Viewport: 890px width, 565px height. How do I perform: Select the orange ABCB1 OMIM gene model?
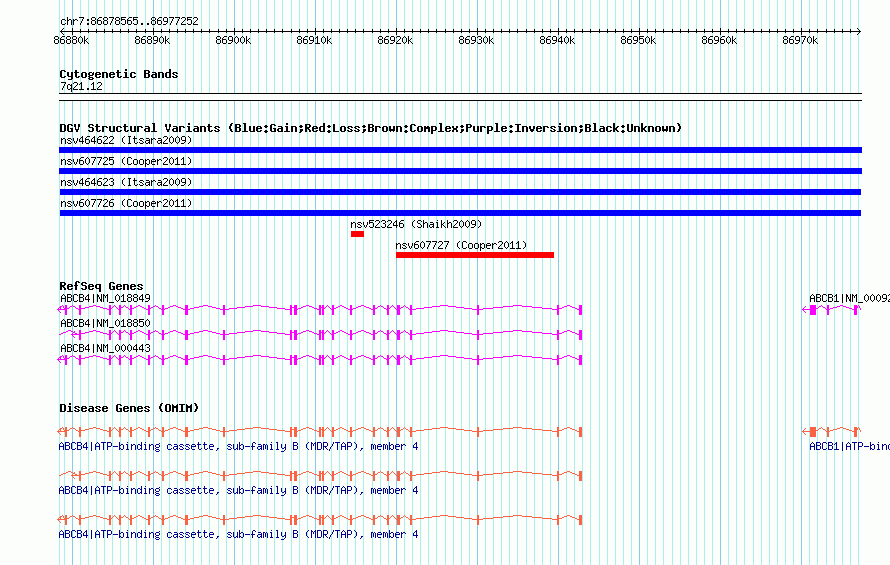coord(832,432)
